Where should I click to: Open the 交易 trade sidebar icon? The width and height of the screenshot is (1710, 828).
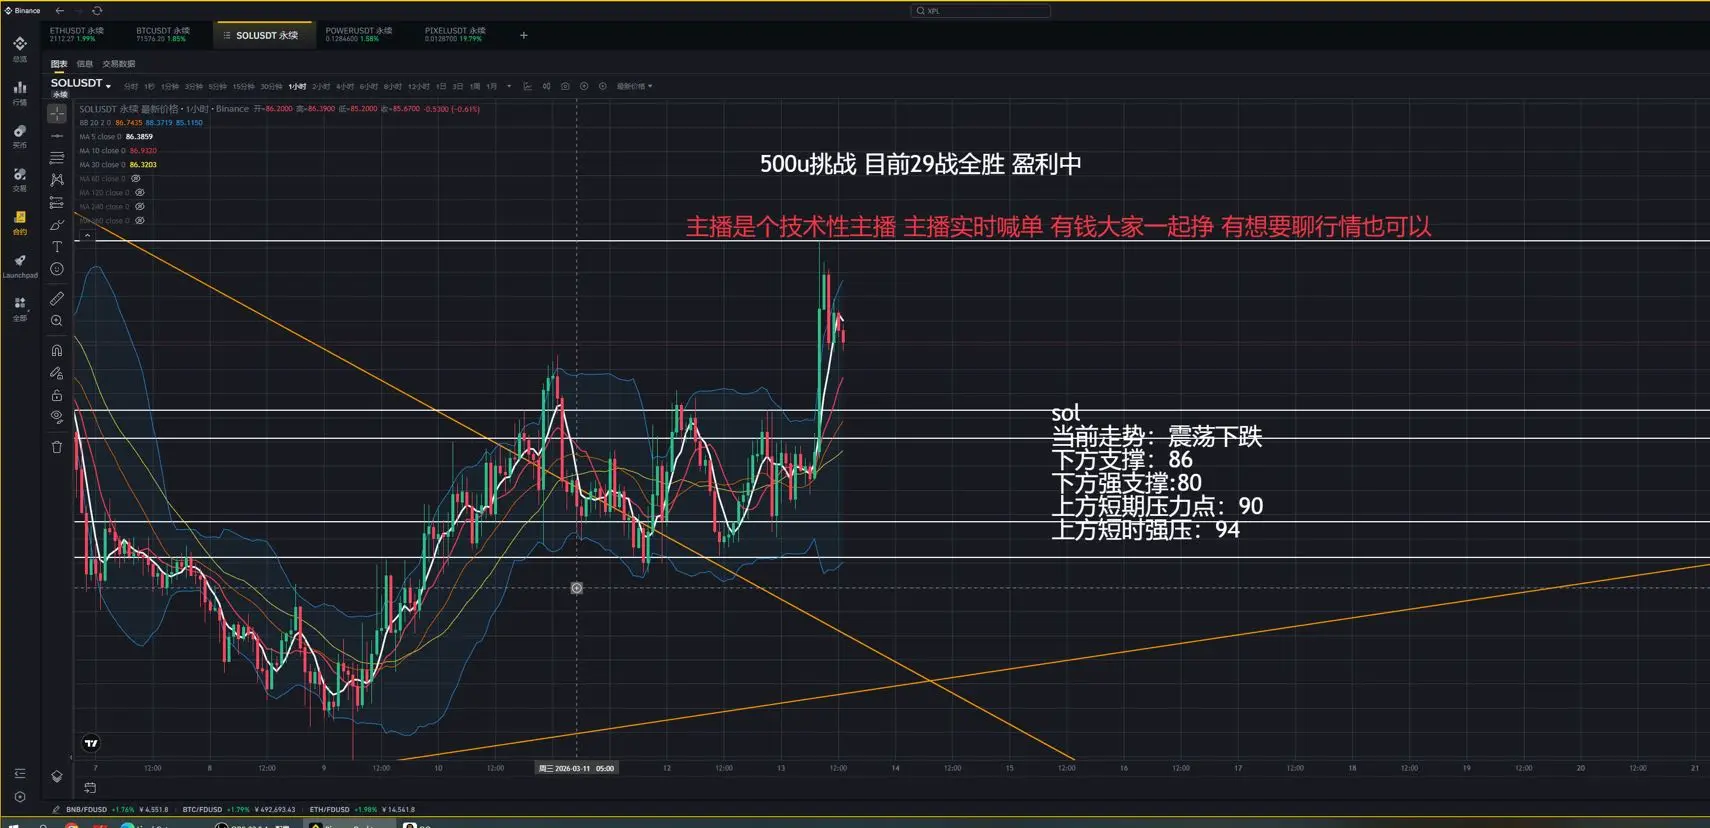point(20,179)
